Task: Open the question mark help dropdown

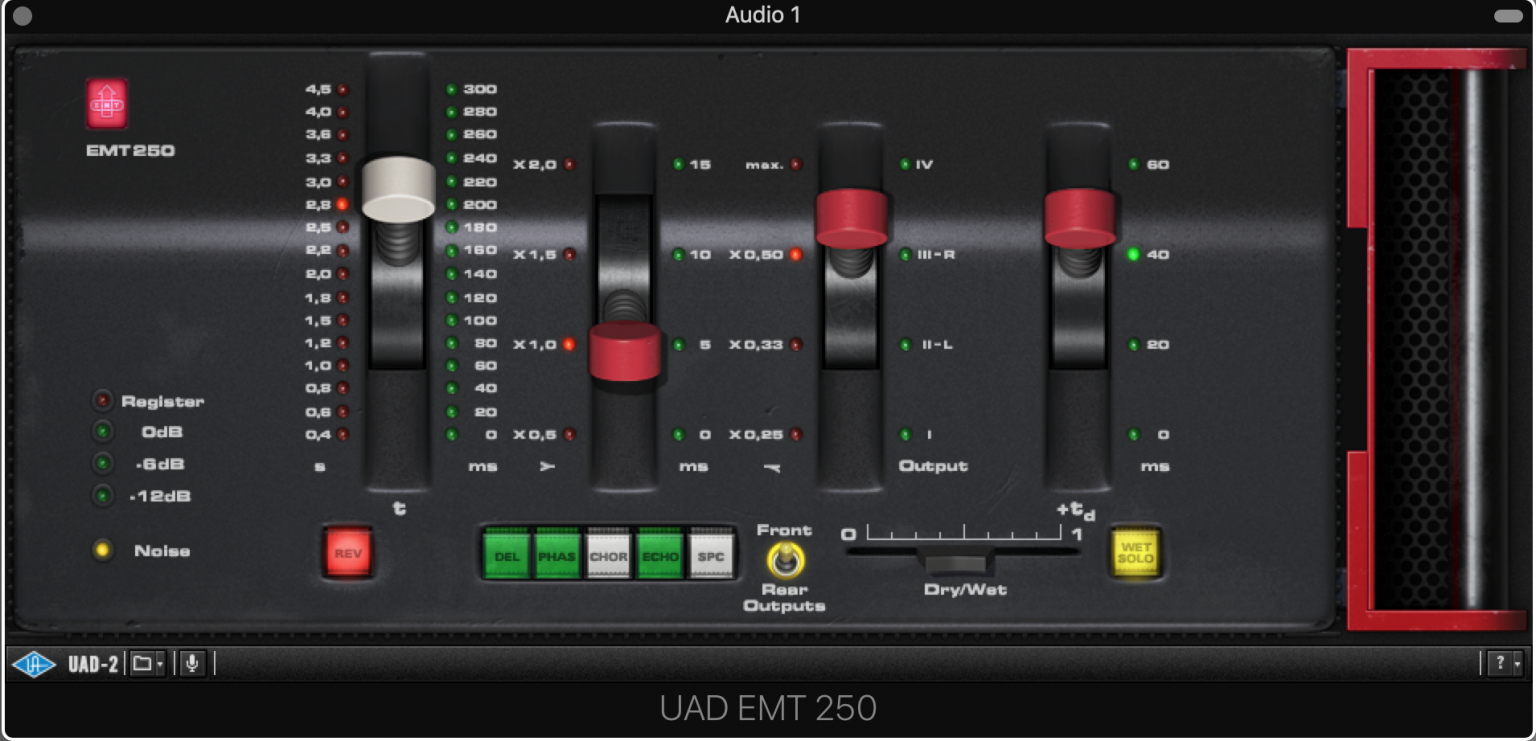Action: [x=1504, y=664]
